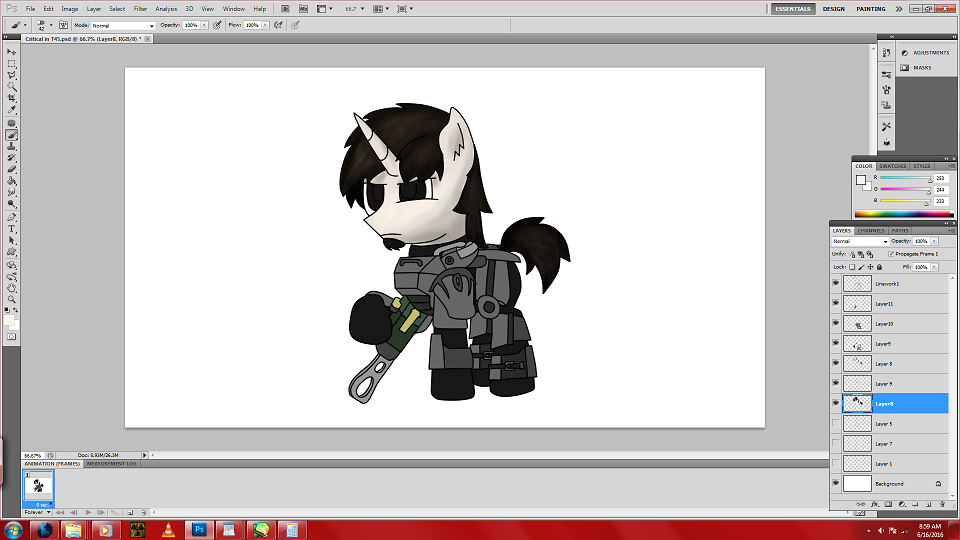Open Photoshop from Windows taskbar
This screenshot has width=960, height=540.
[x=198, y=530]
